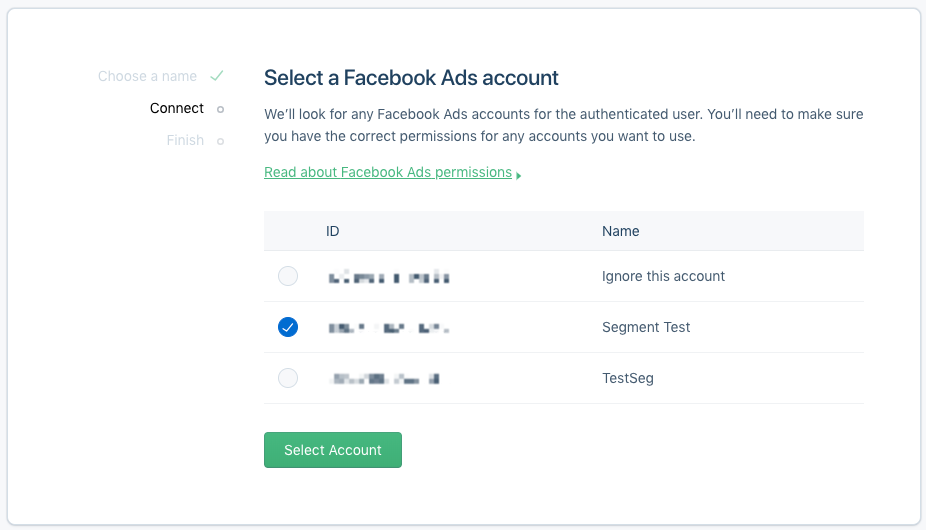The height and width of the screenshot is (530, 926).
Task: Click the Segment Test account name
Action: click(646, 327)
